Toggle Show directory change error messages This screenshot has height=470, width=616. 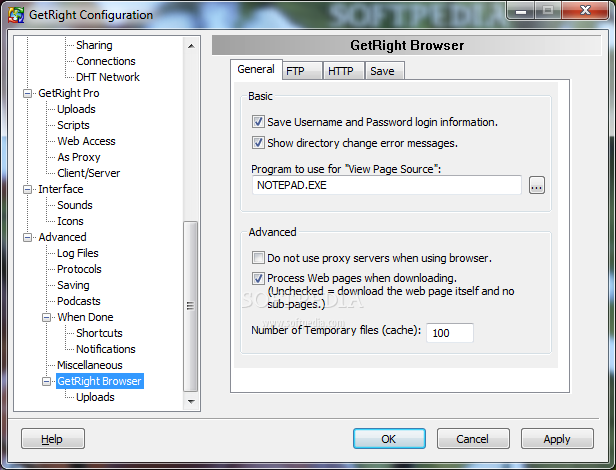click(x=258, y=143)
